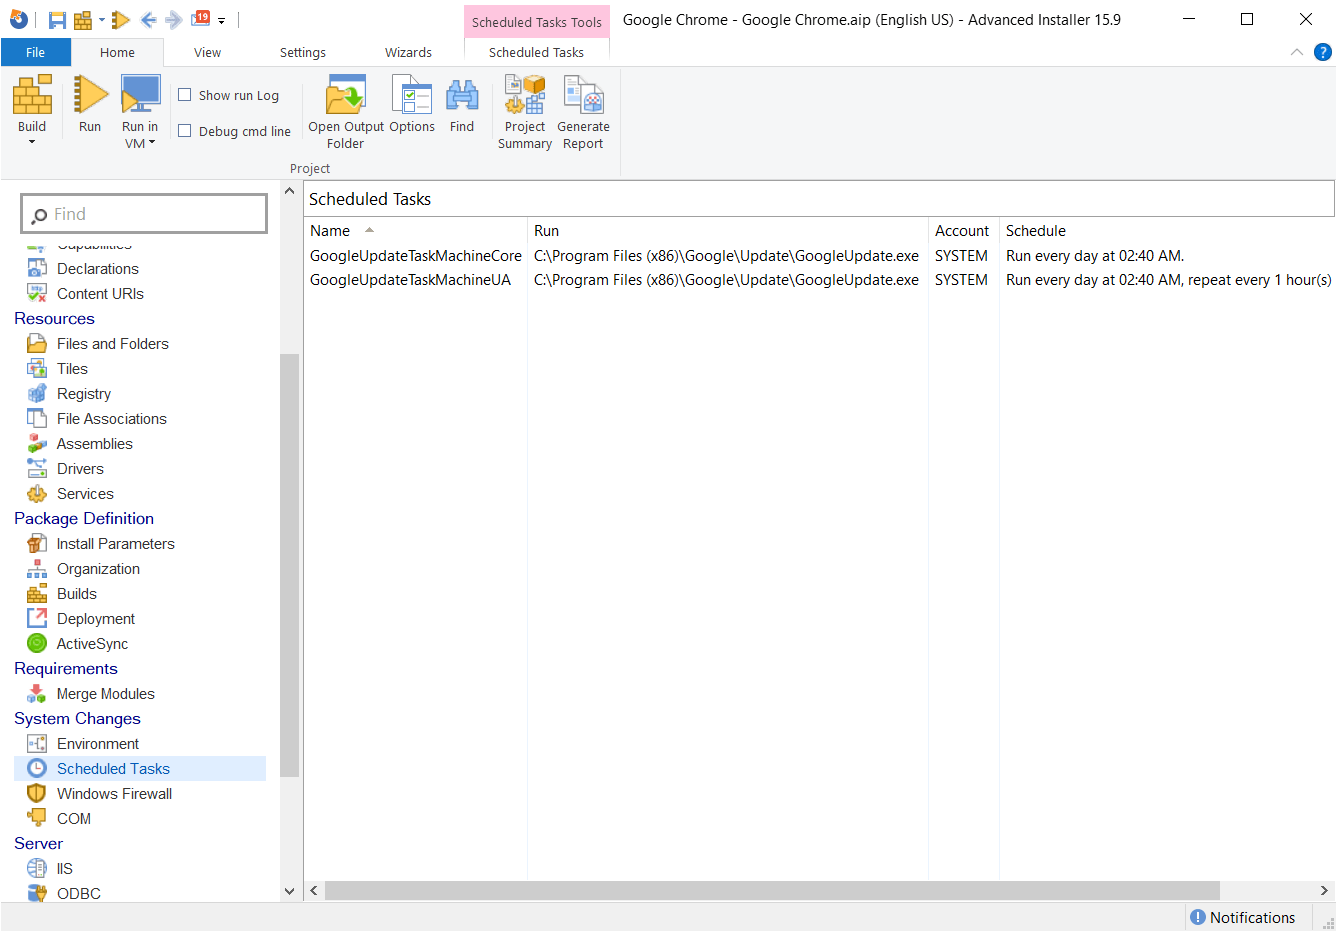Open File Associations page

[x=112, y=418]
